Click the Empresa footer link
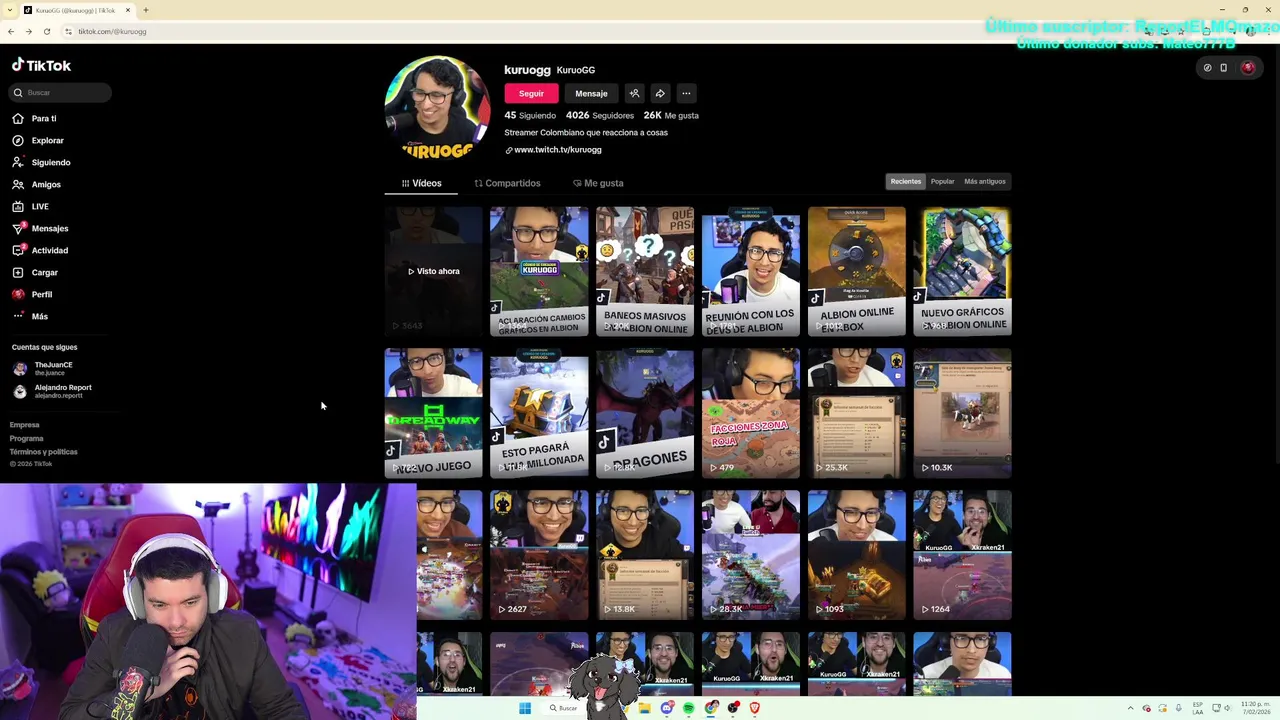This screenshot has width=1280, height=720. (24, 425)
